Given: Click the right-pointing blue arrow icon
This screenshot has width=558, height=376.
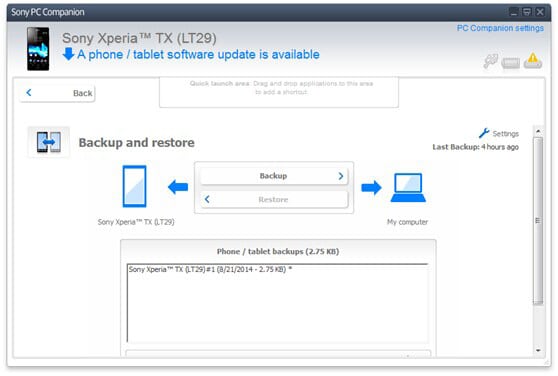Looking at the screenshot, I should coord(371,187).
